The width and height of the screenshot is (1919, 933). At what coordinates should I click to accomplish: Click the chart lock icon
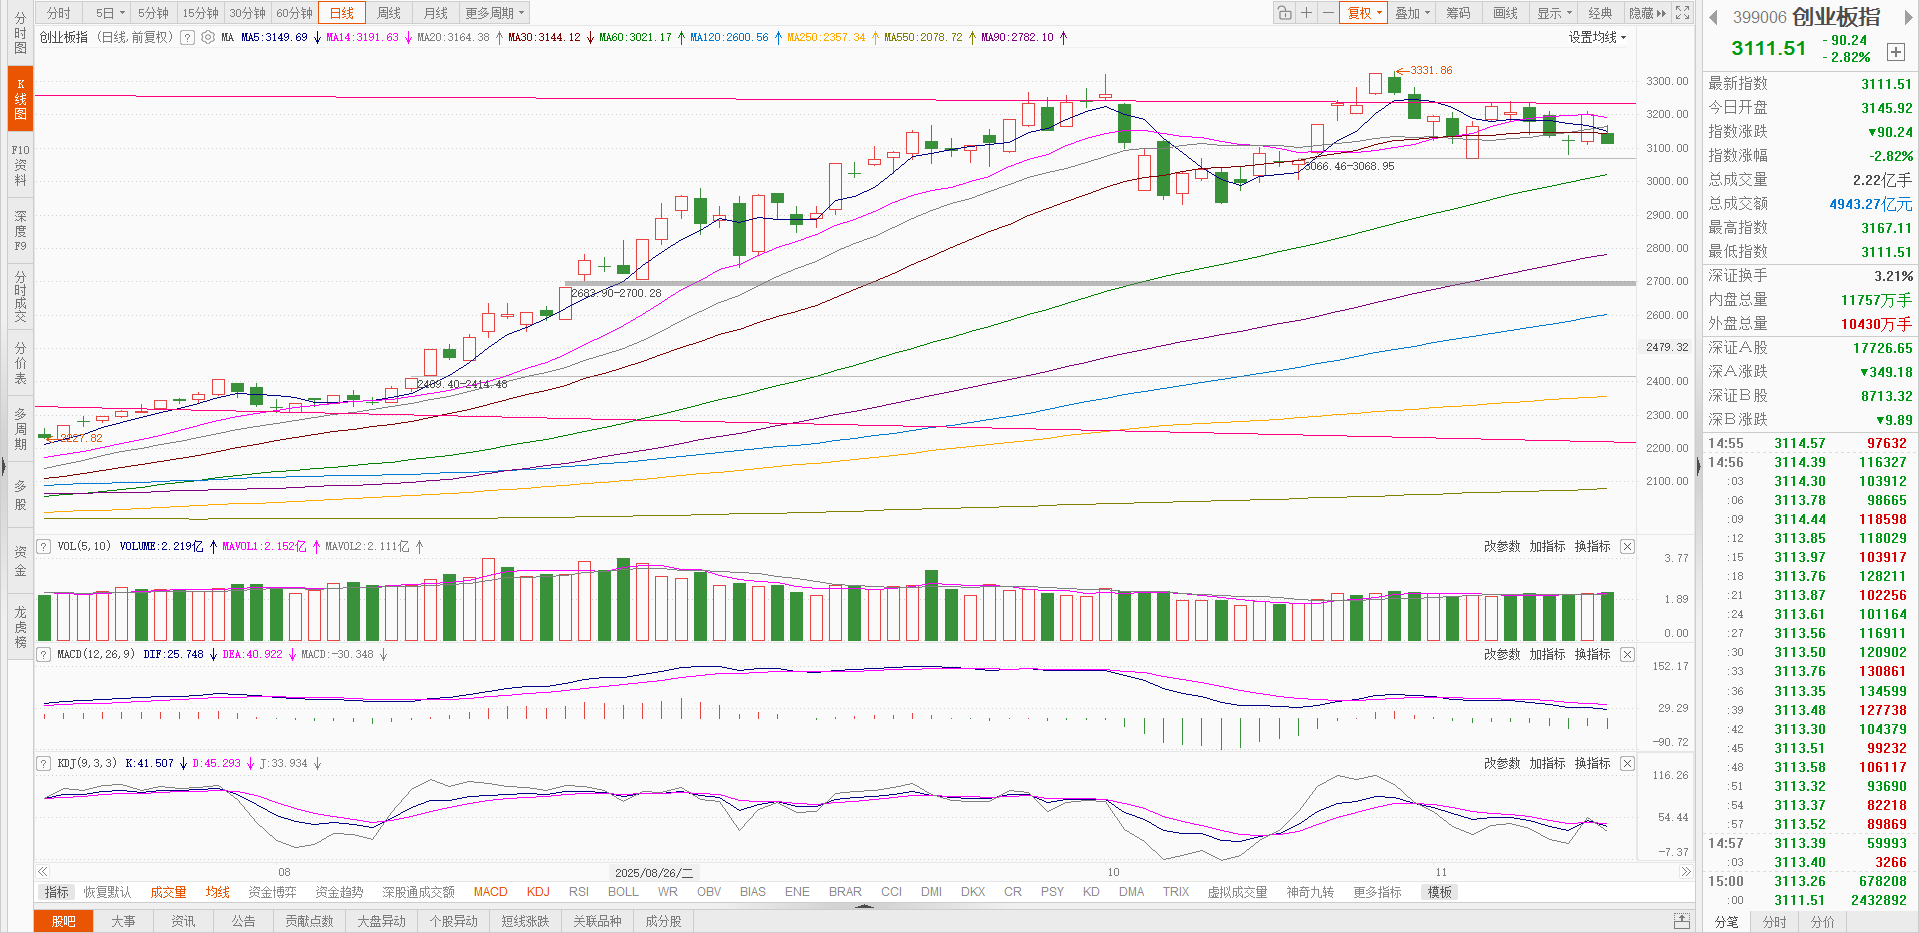pos(1284,13)
